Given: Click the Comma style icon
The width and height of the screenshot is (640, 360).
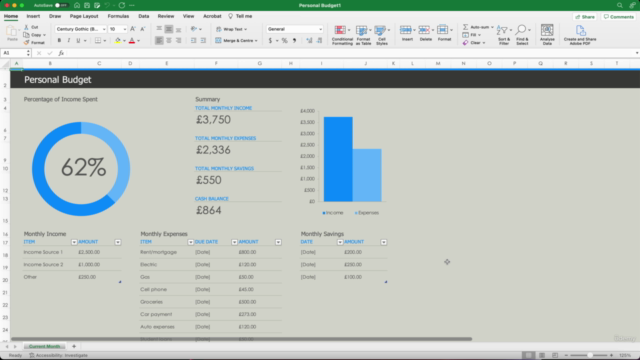Looking at the screenshot, I should 294,40.
